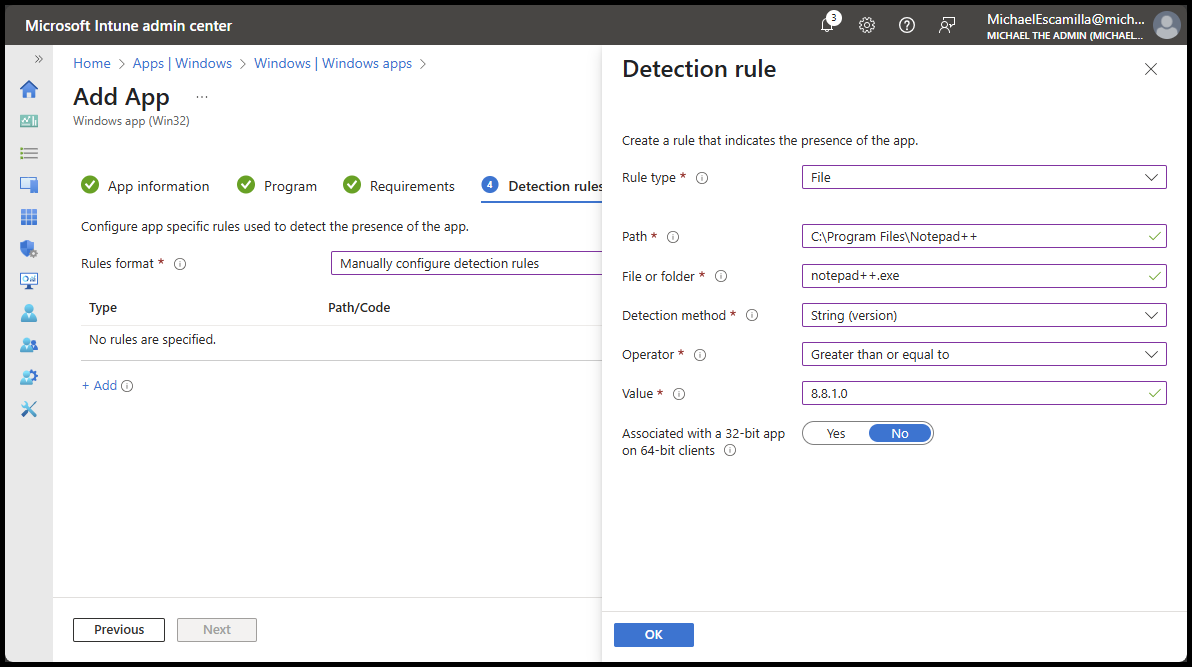Viewport: 1192px width, 667px height.
Task: Keep 32-bit app association set to No
Action: (x=899, y=432)
